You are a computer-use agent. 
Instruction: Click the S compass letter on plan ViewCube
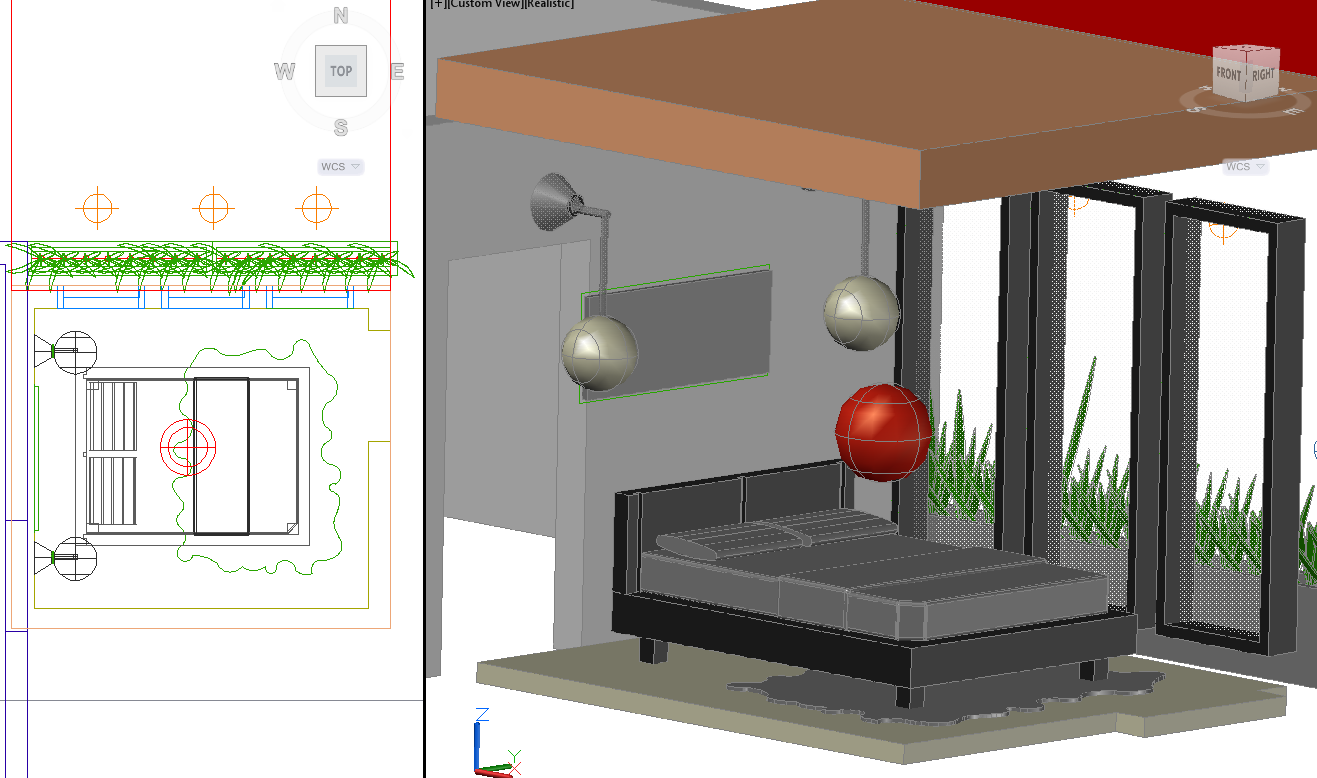[341, 128]
